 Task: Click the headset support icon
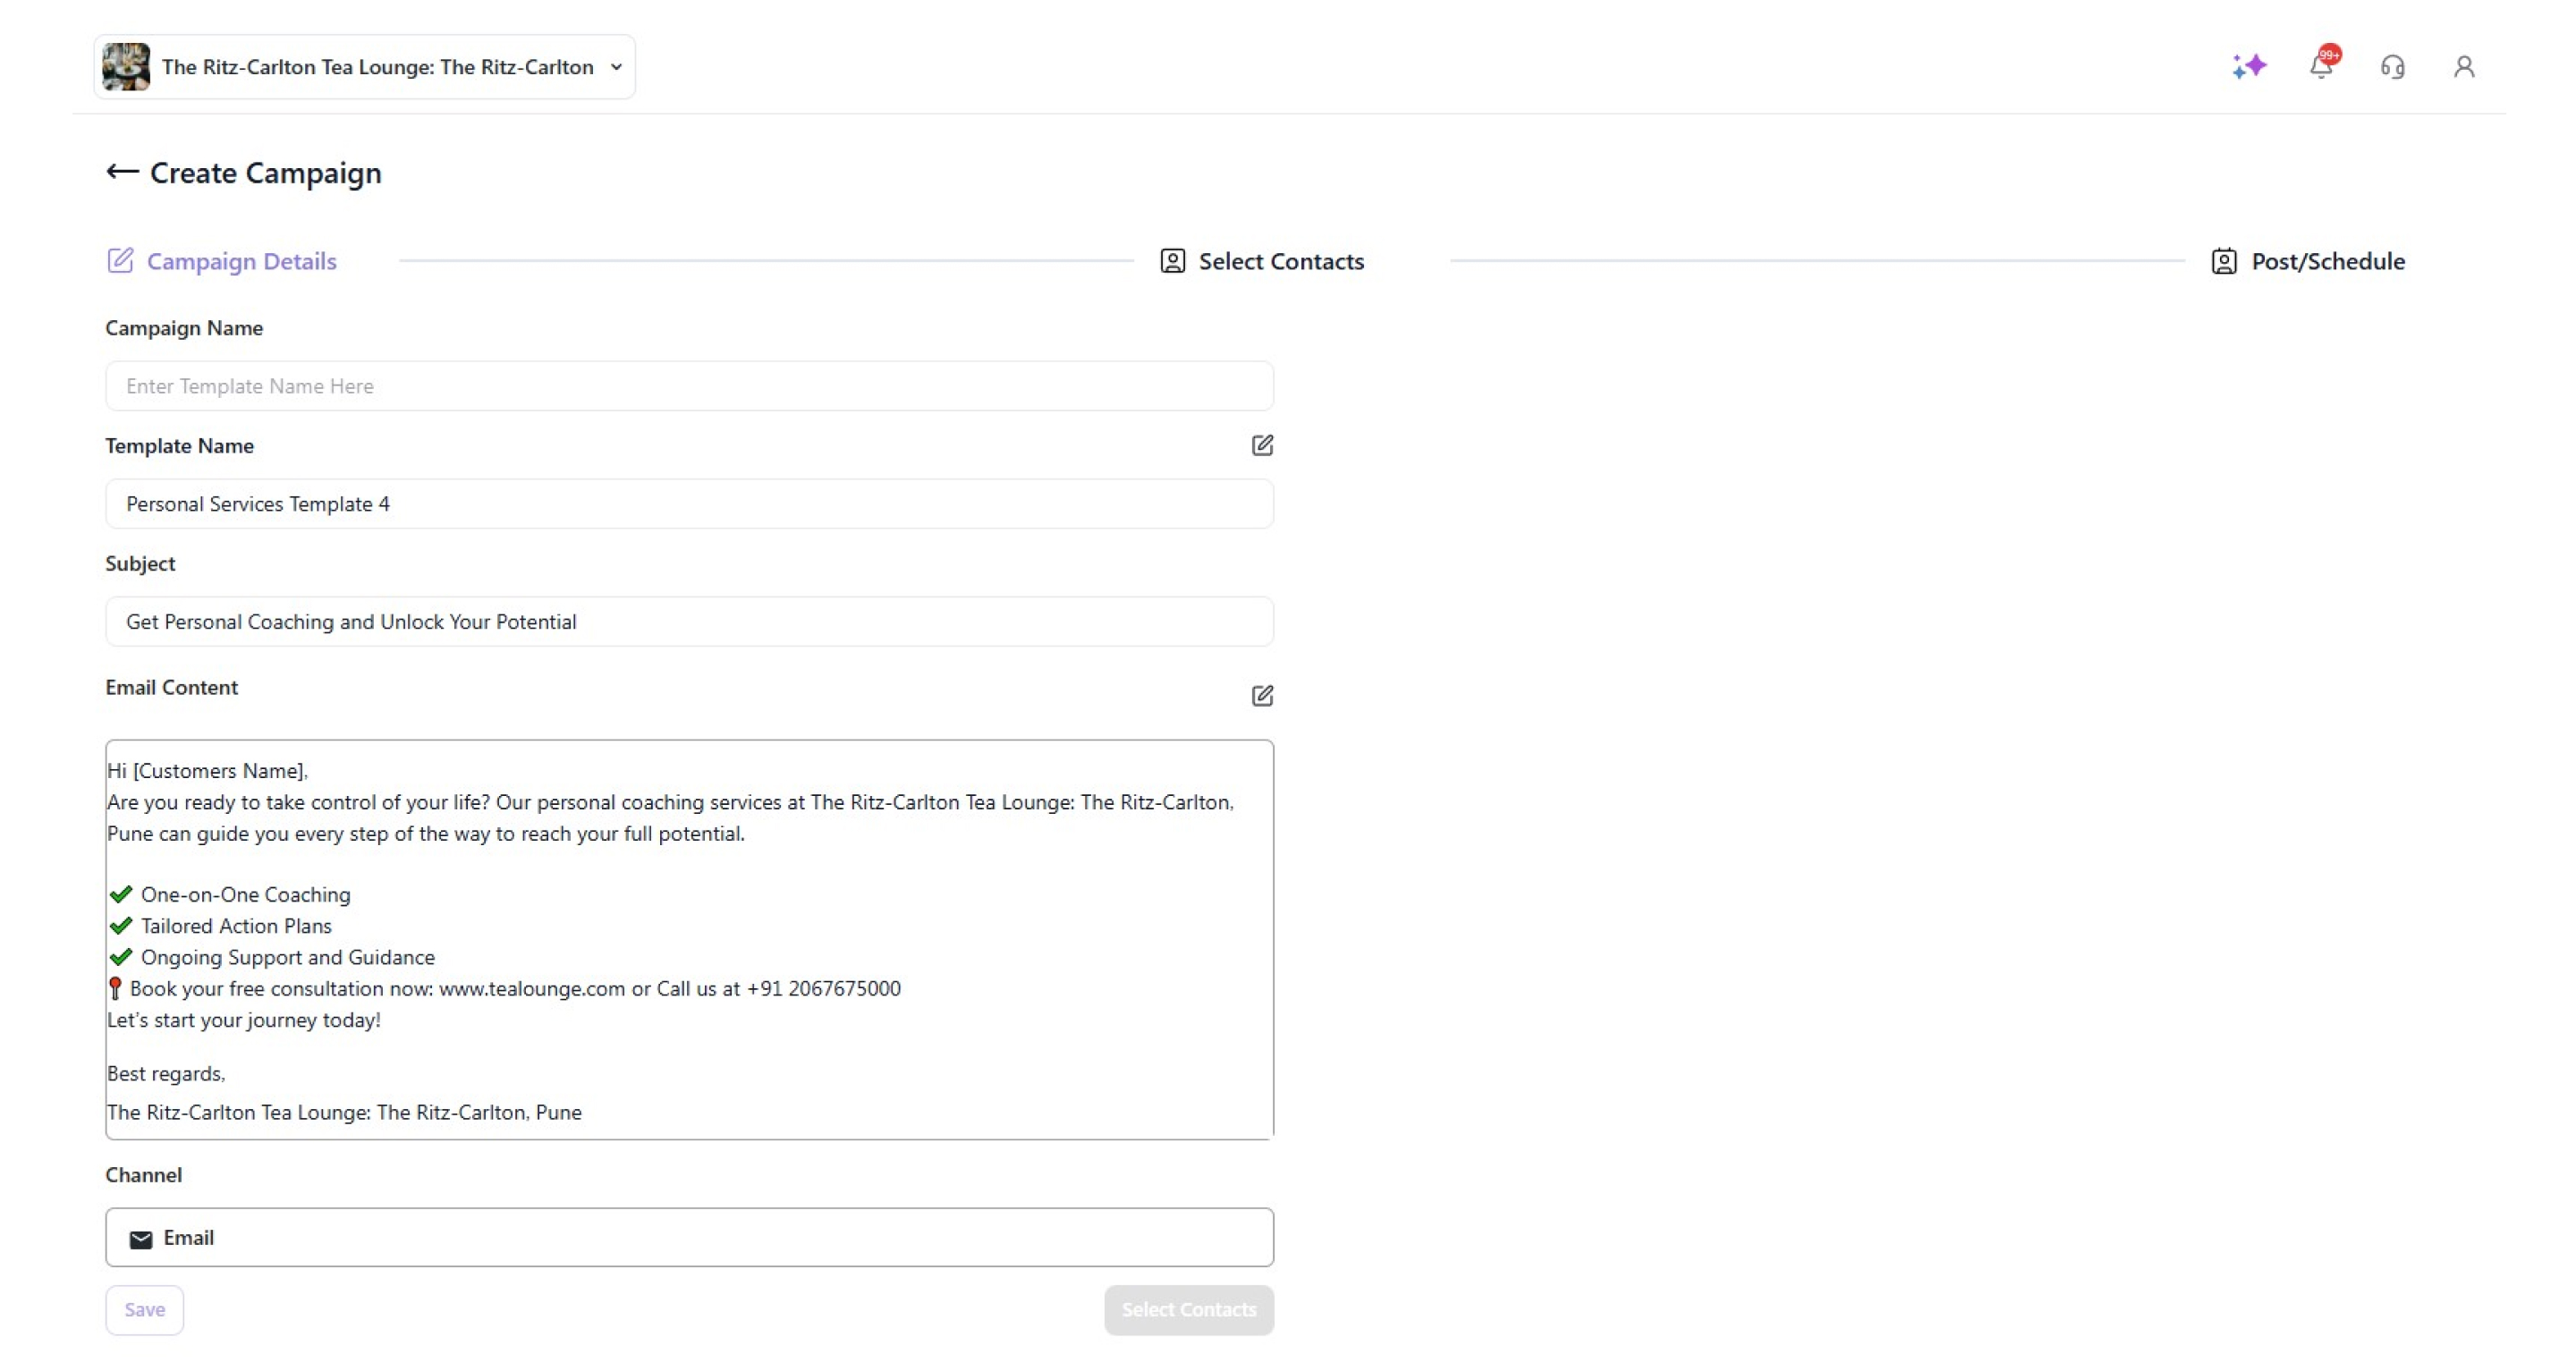pyautogui.click(x=2392, y=67)
